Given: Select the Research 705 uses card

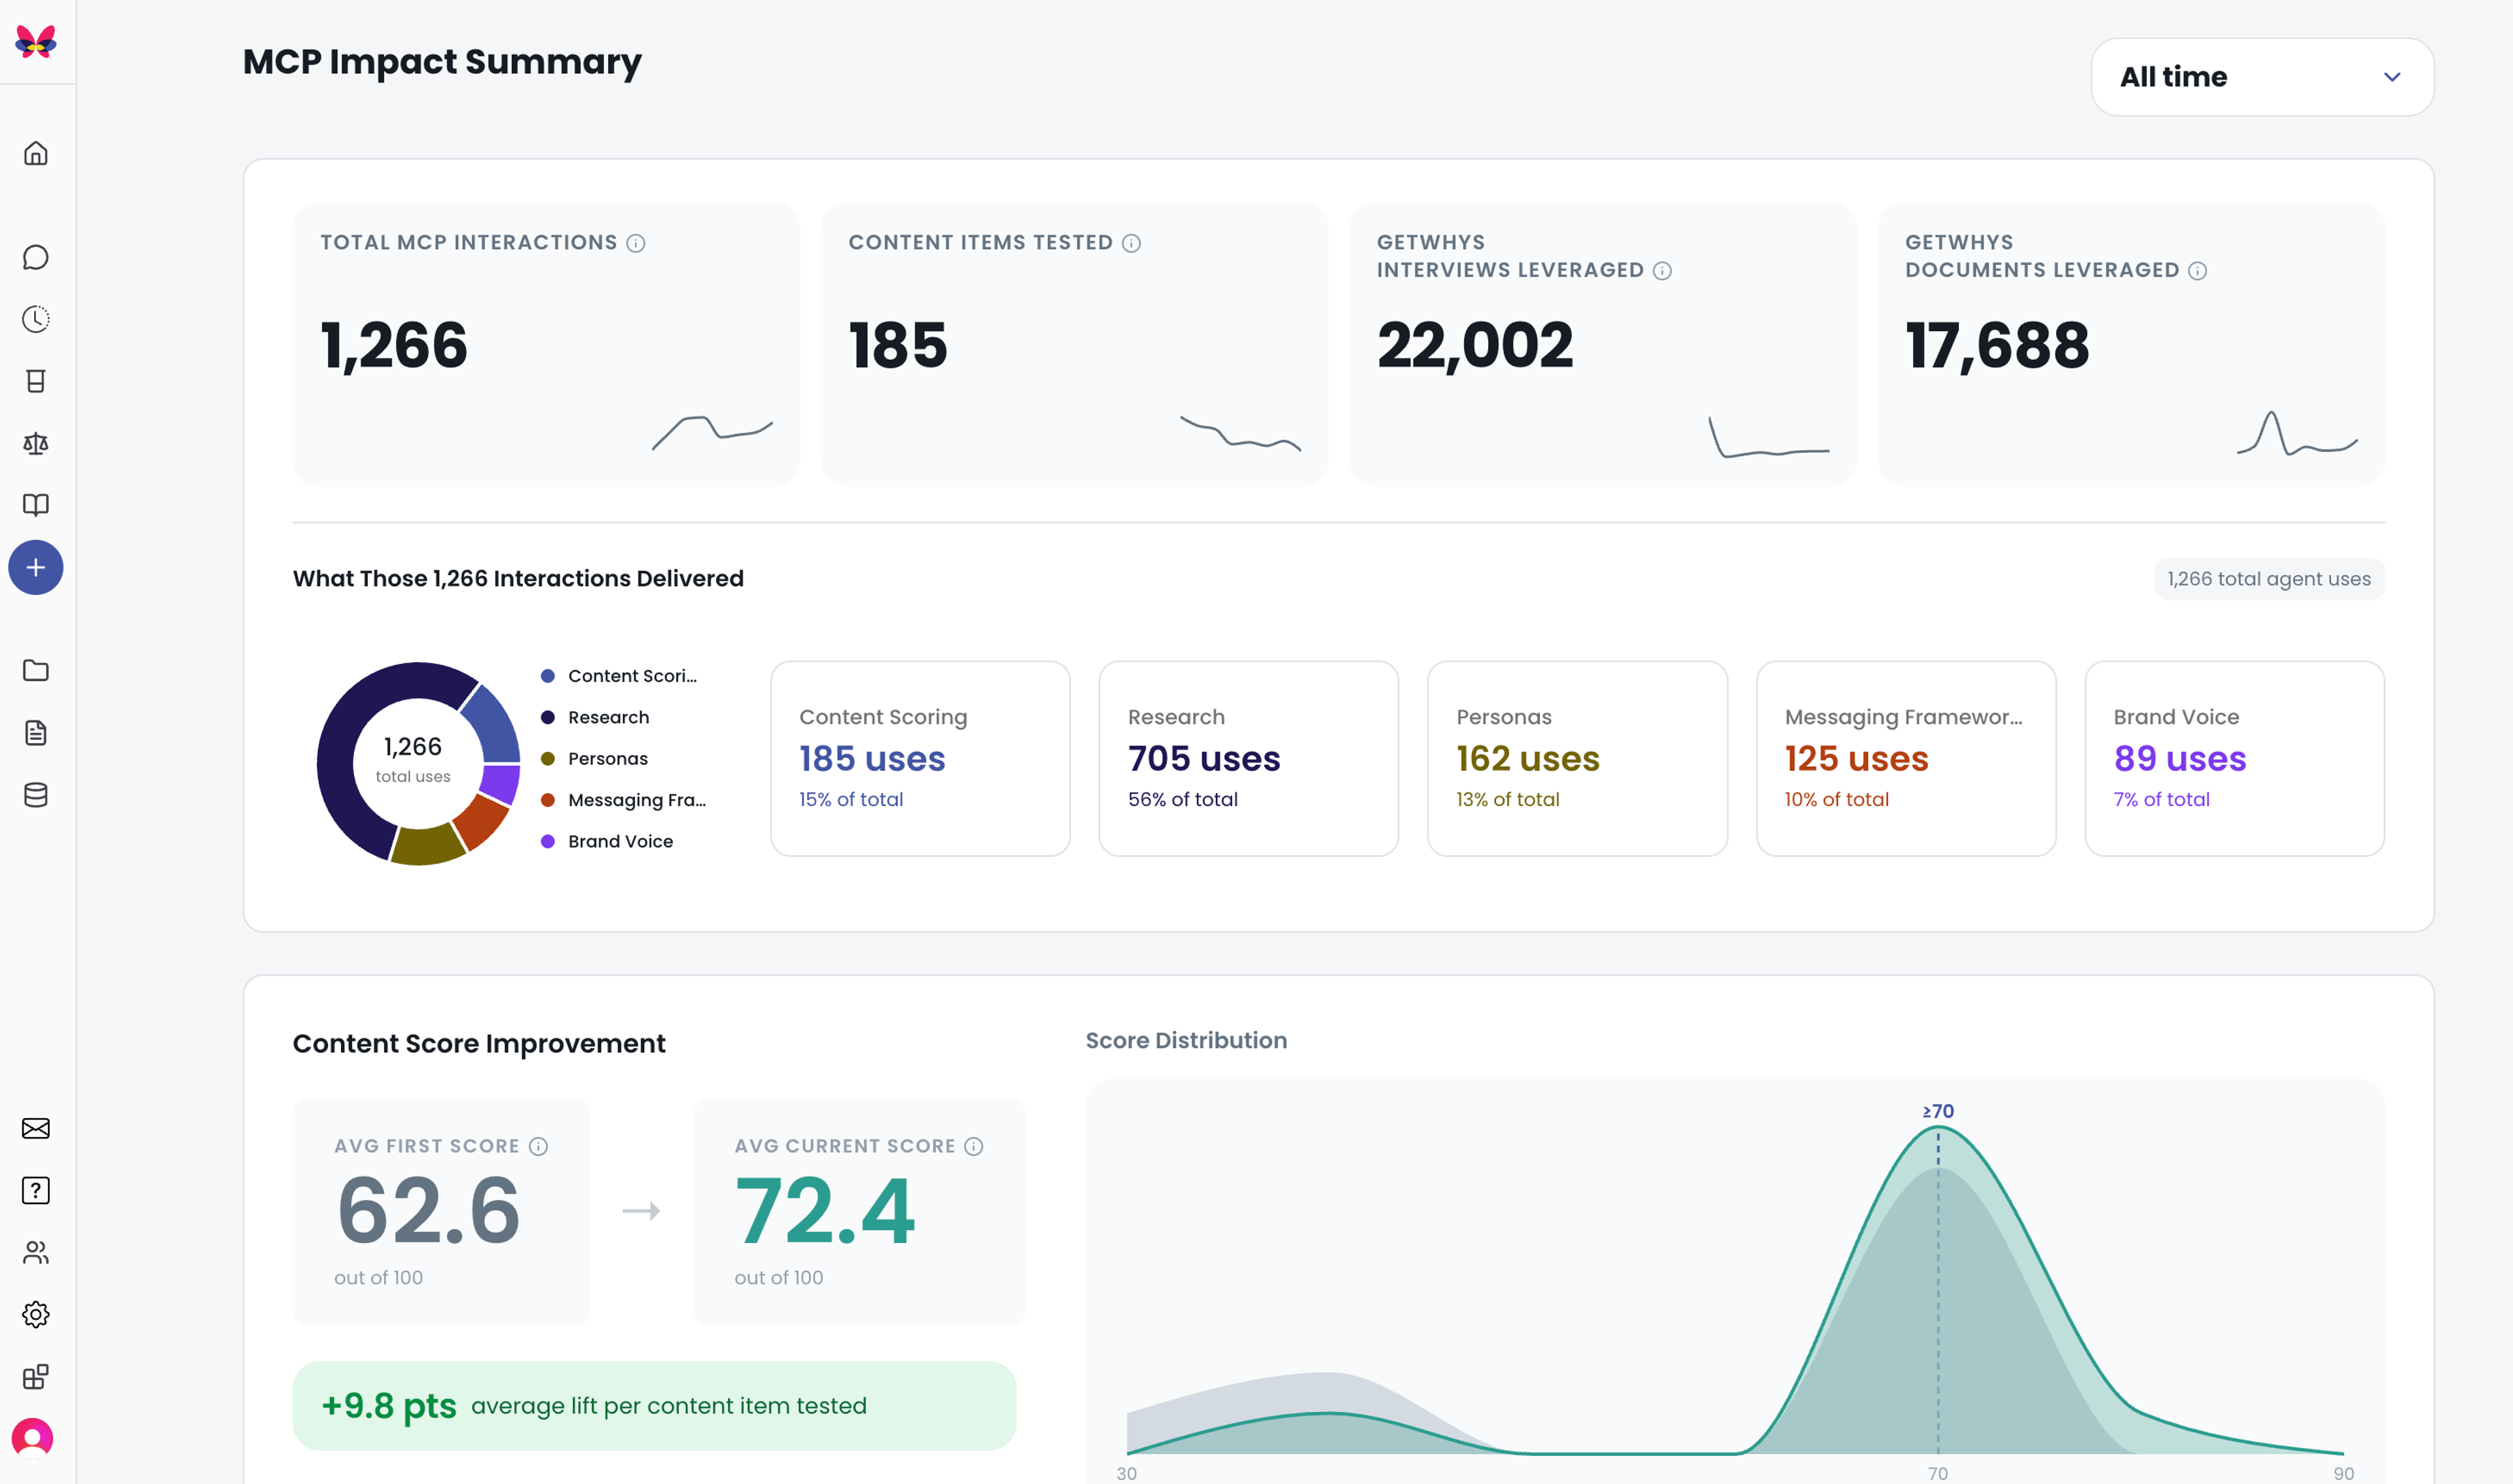Looking at the screenshot, I should 1248,758.
